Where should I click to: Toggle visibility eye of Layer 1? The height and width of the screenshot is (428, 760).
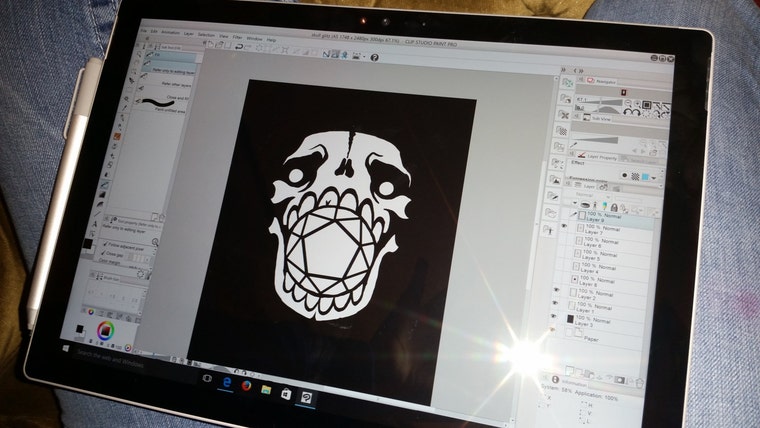(x=555, y=303)
